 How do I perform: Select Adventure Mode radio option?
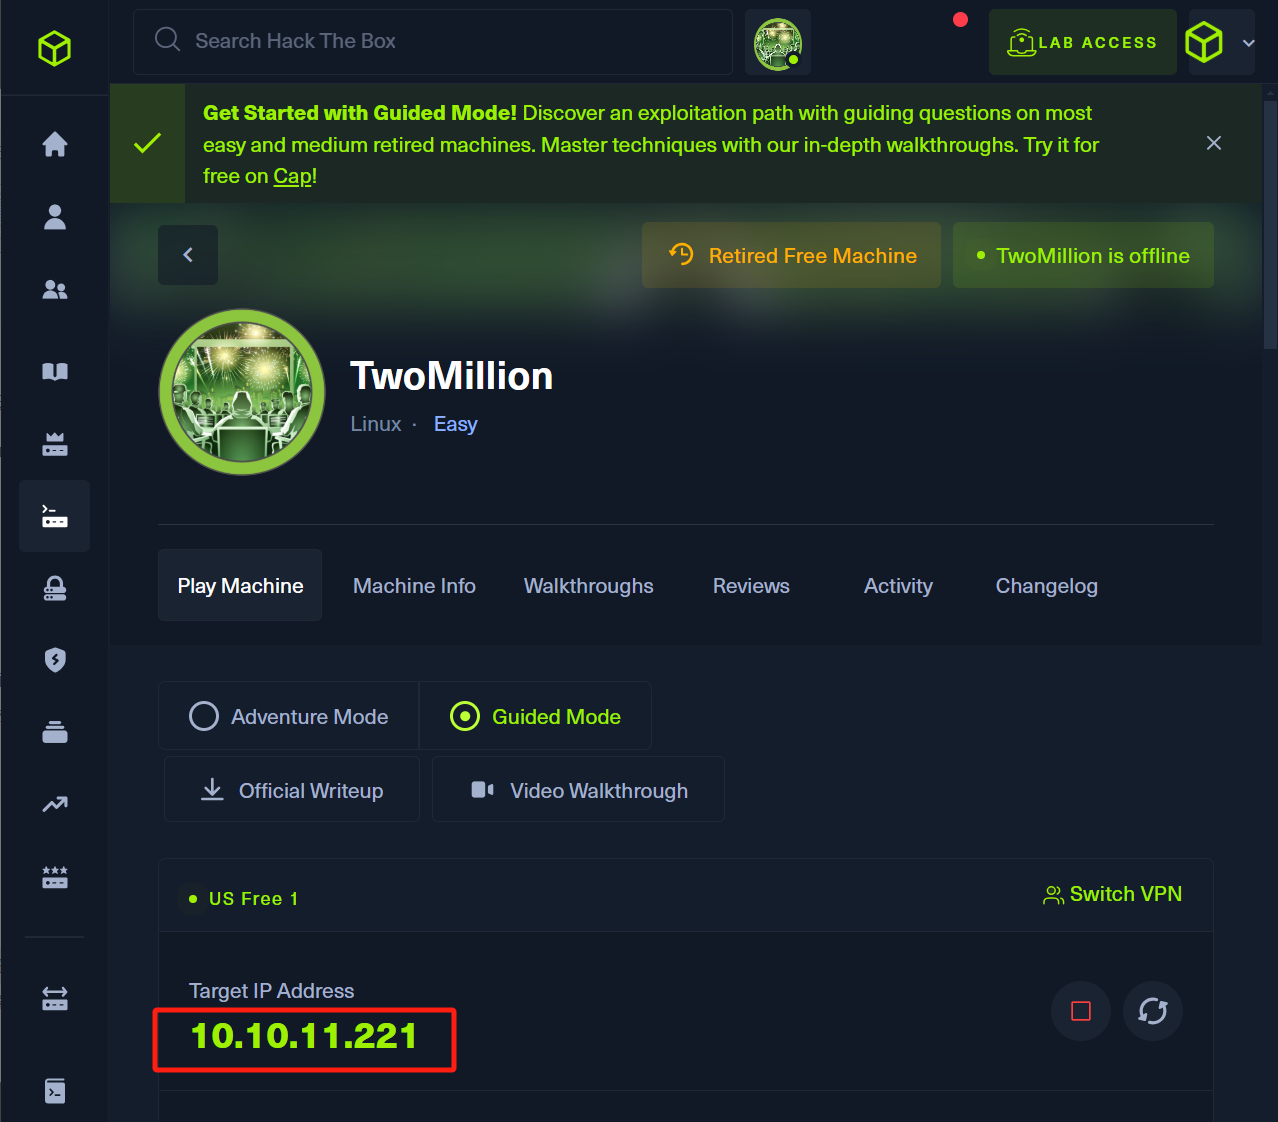[x=289, y=716]
